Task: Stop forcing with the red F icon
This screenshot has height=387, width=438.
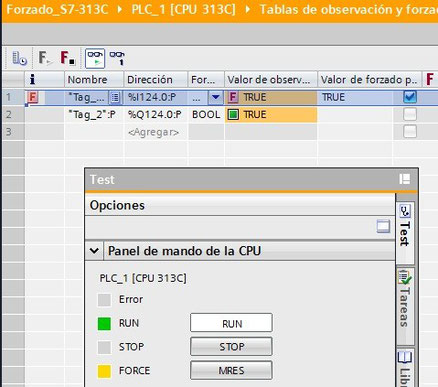Action: click(x=68, y=58)
